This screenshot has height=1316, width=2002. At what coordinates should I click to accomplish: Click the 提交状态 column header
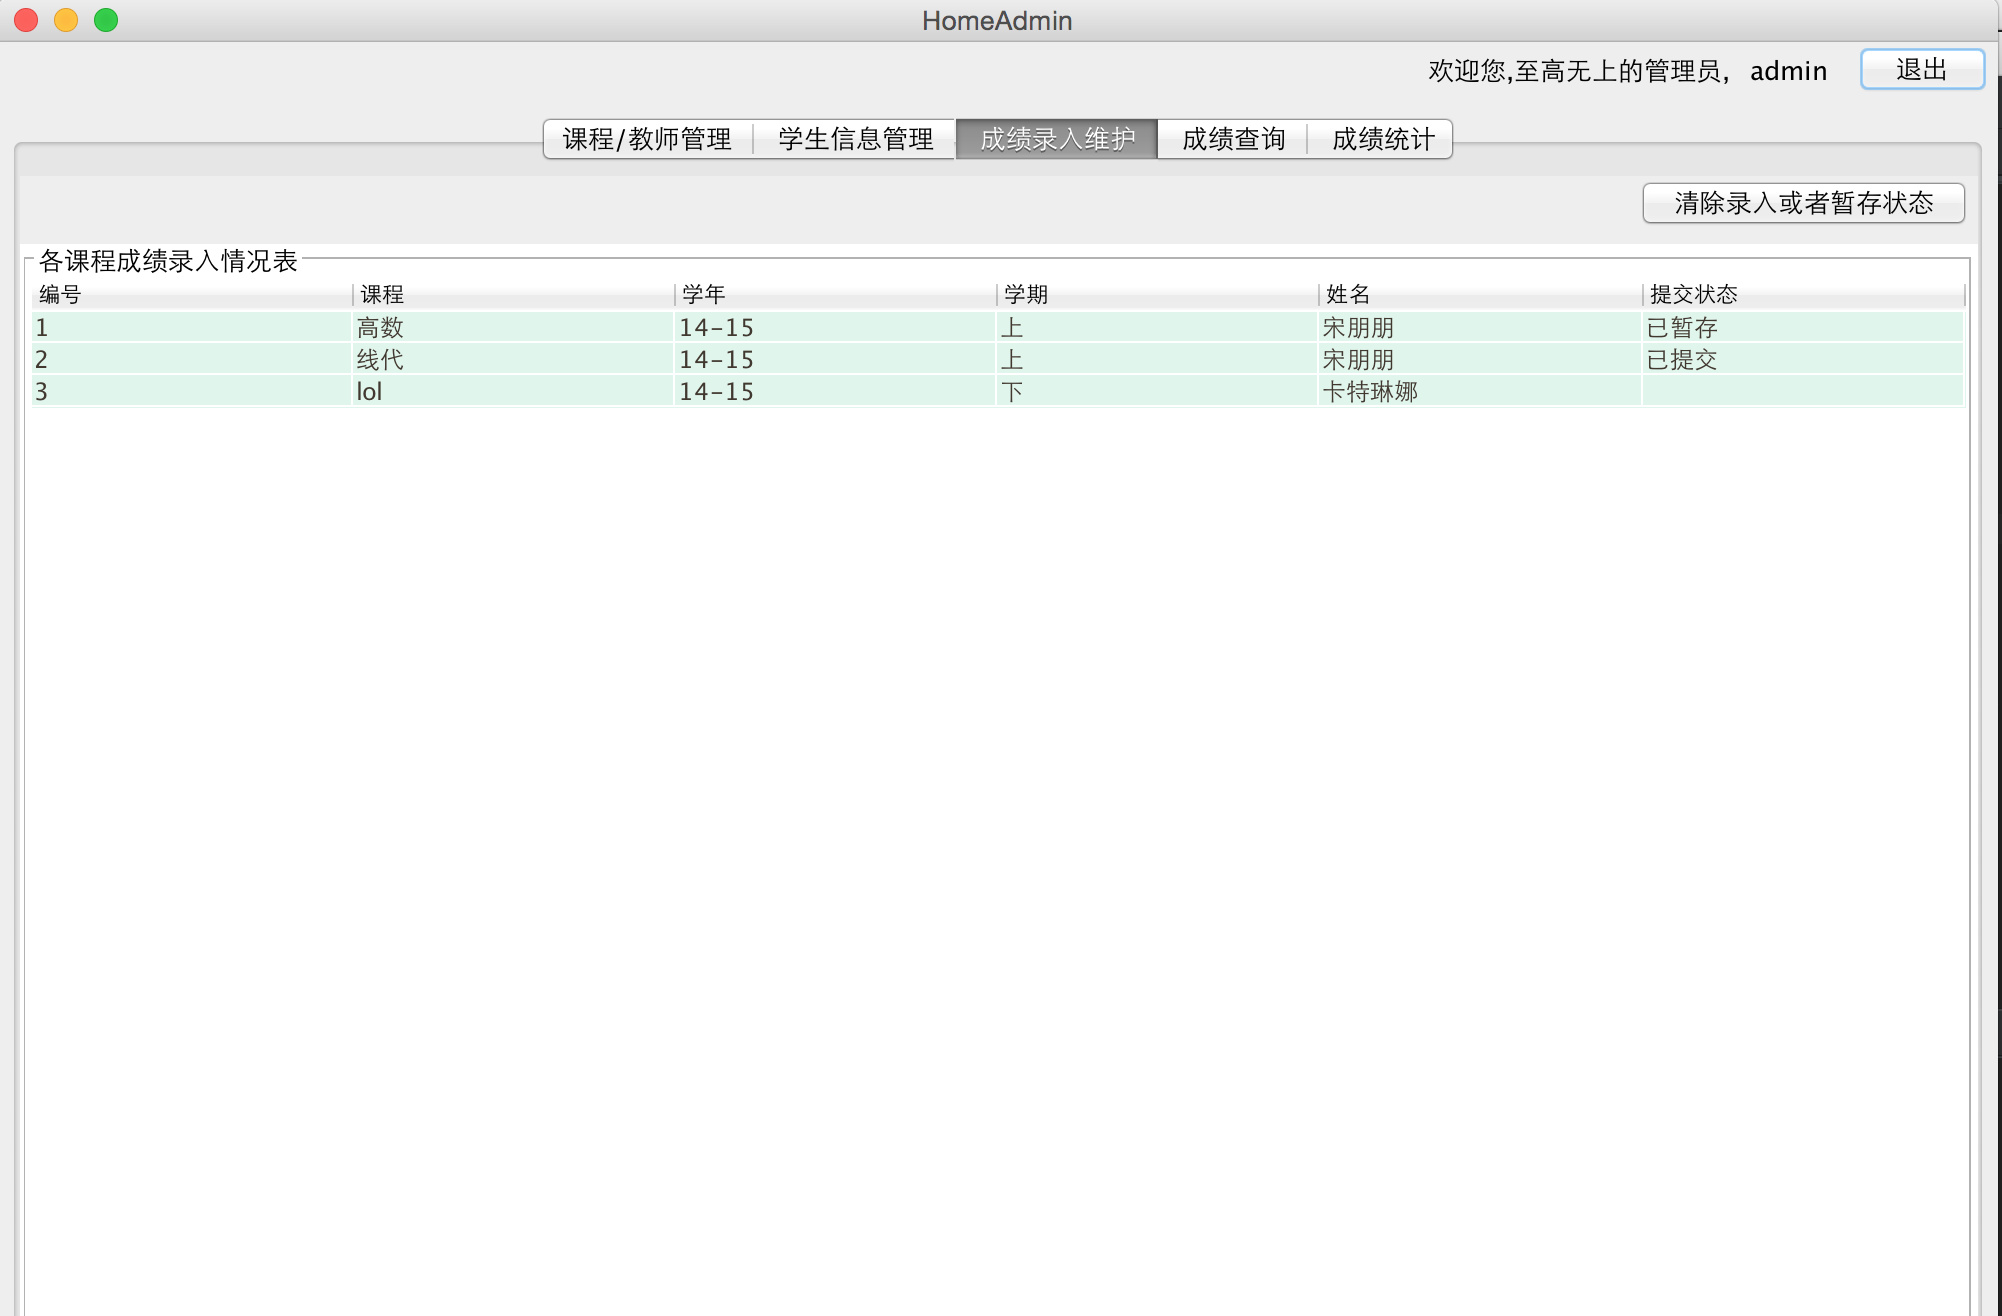coord(1800,294)
